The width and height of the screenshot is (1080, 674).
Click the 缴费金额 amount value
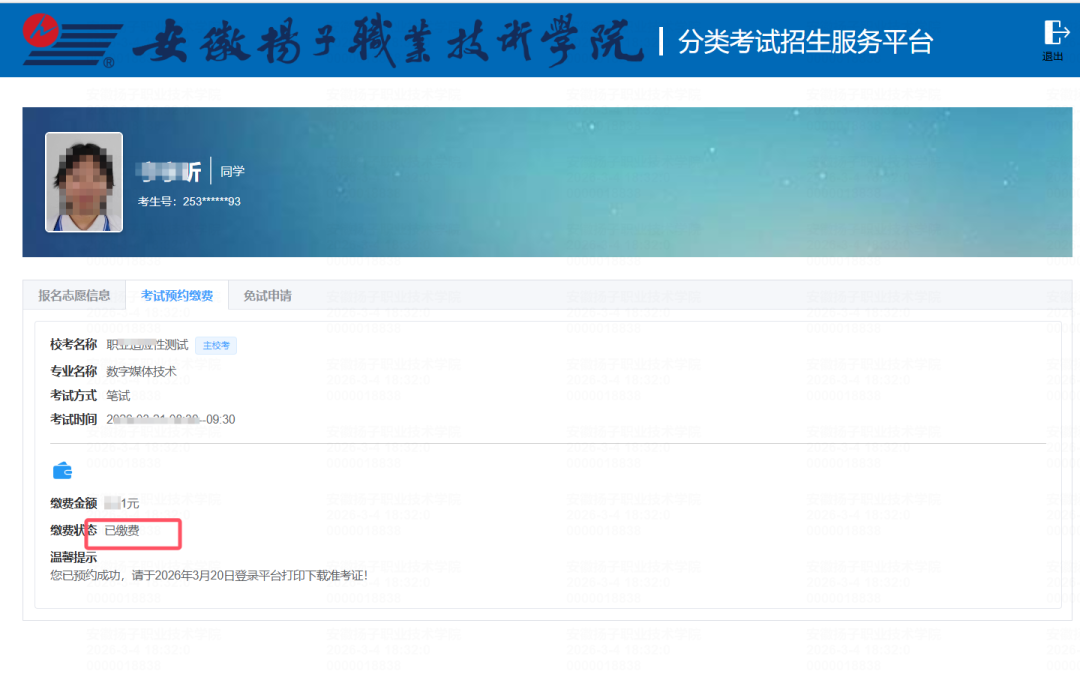coord(122,504)
